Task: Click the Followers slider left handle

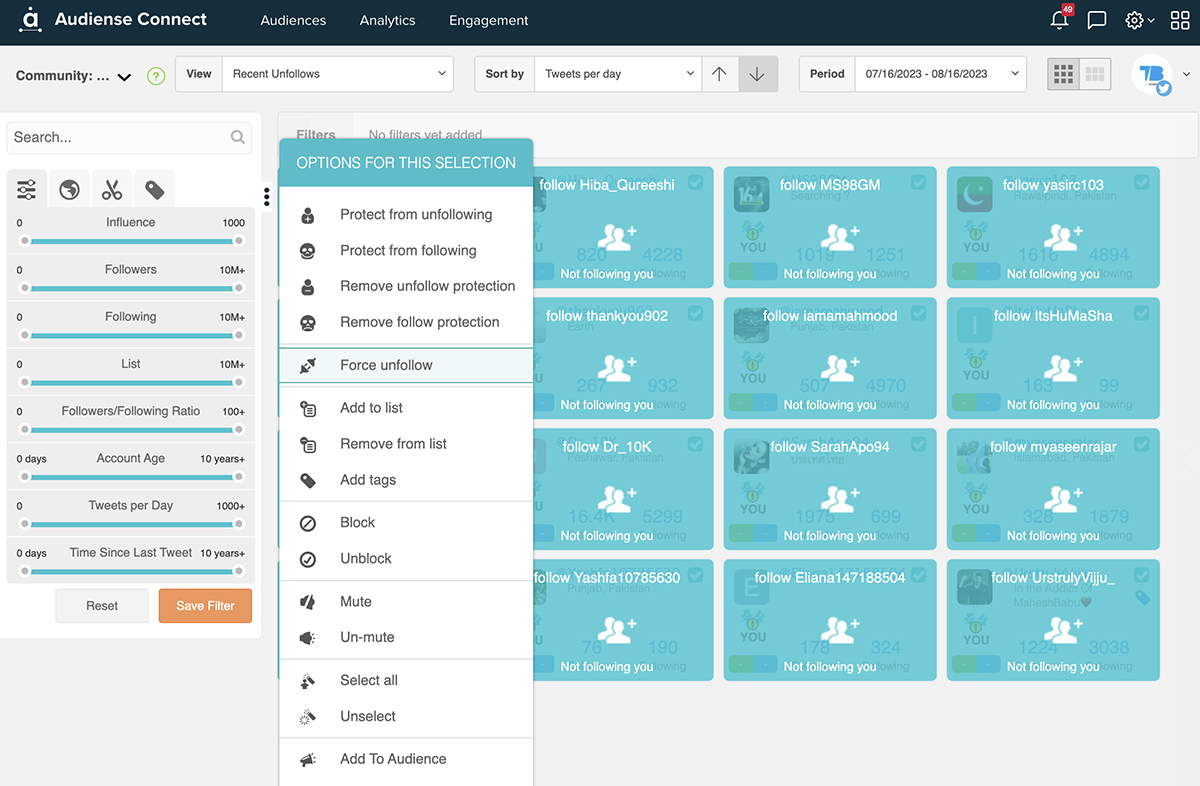Action: pyautogui.click(x=24, y=288)
